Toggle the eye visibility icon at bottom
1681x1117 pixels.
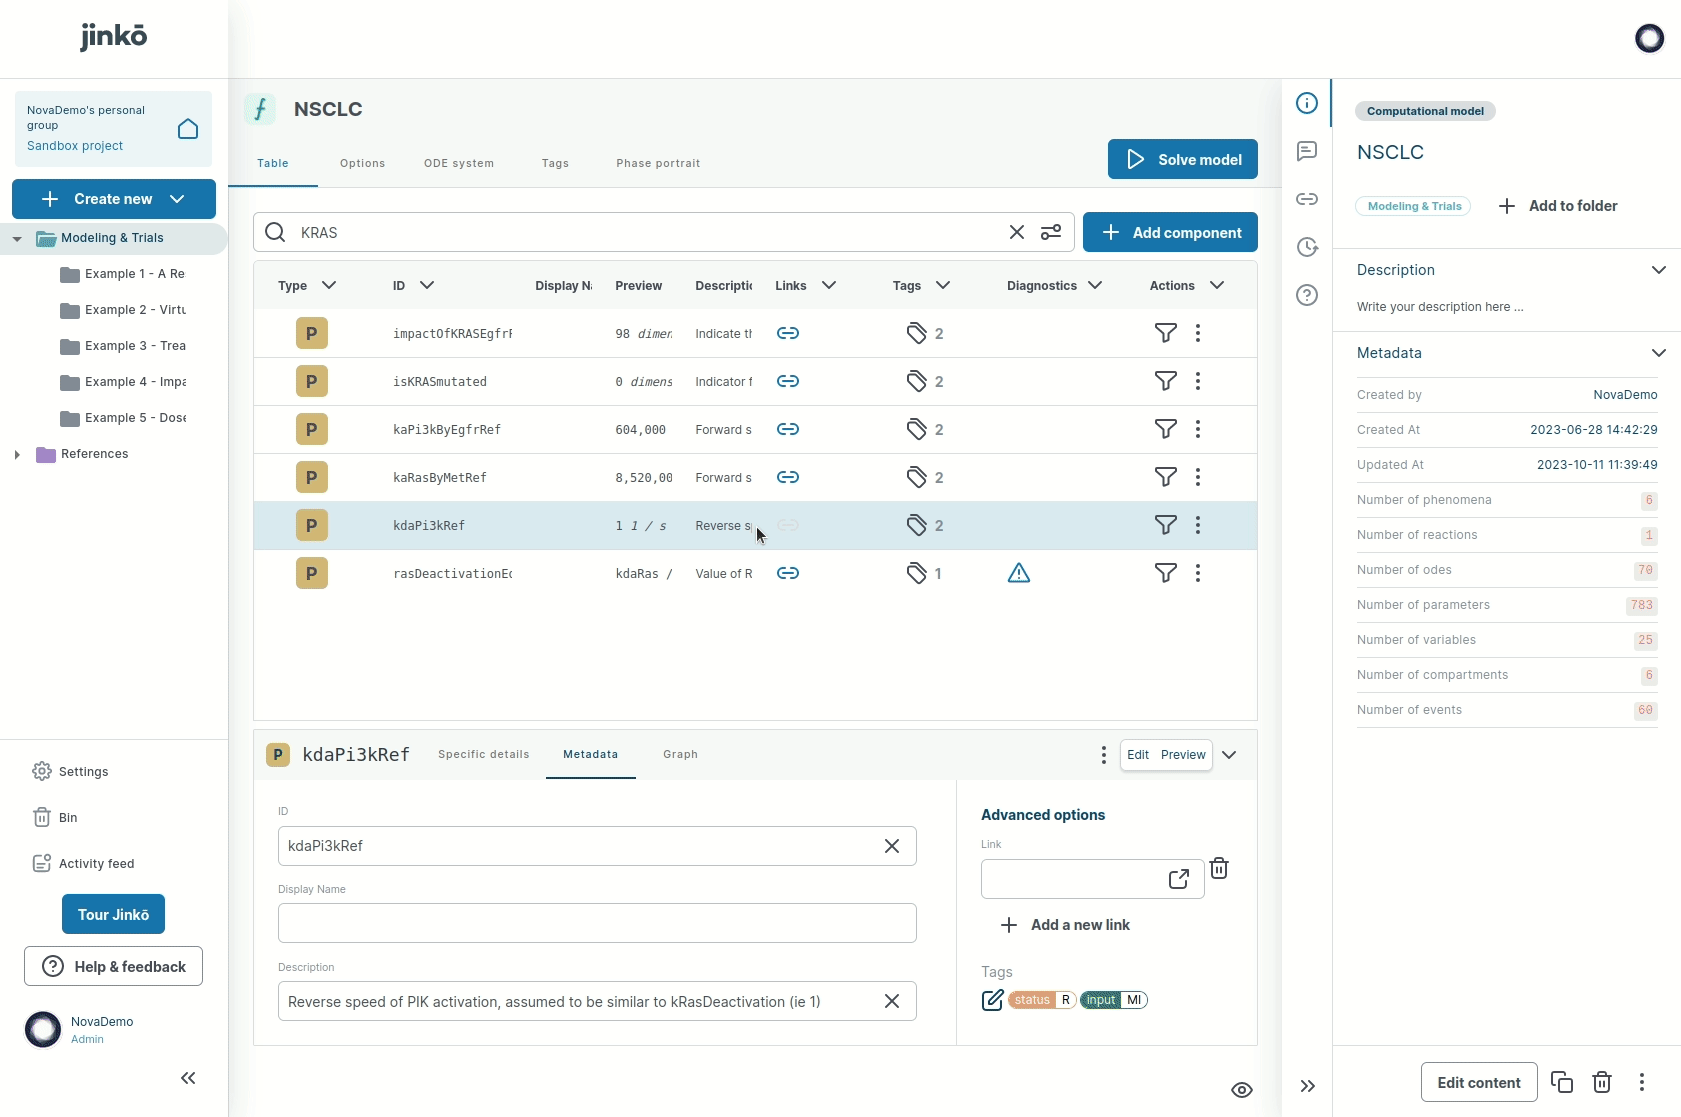[1241, 1090]
